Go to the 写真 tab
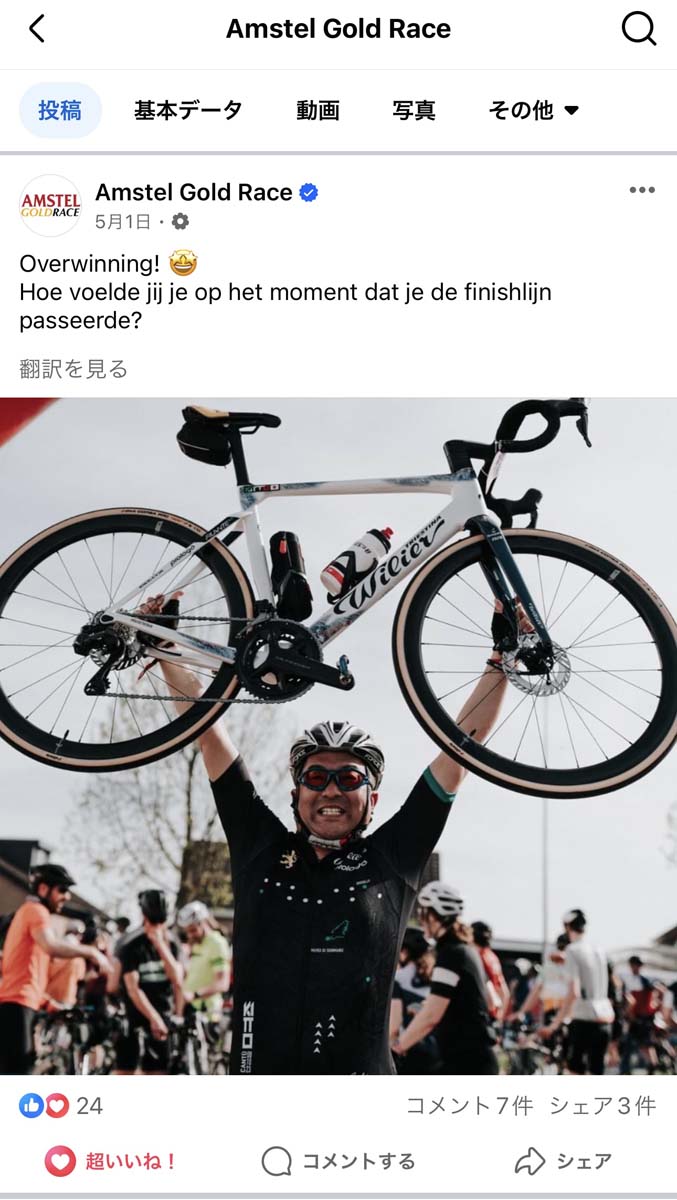This screenshot has width=677, height=1200. pyautogui.click(x=414, y=110)
